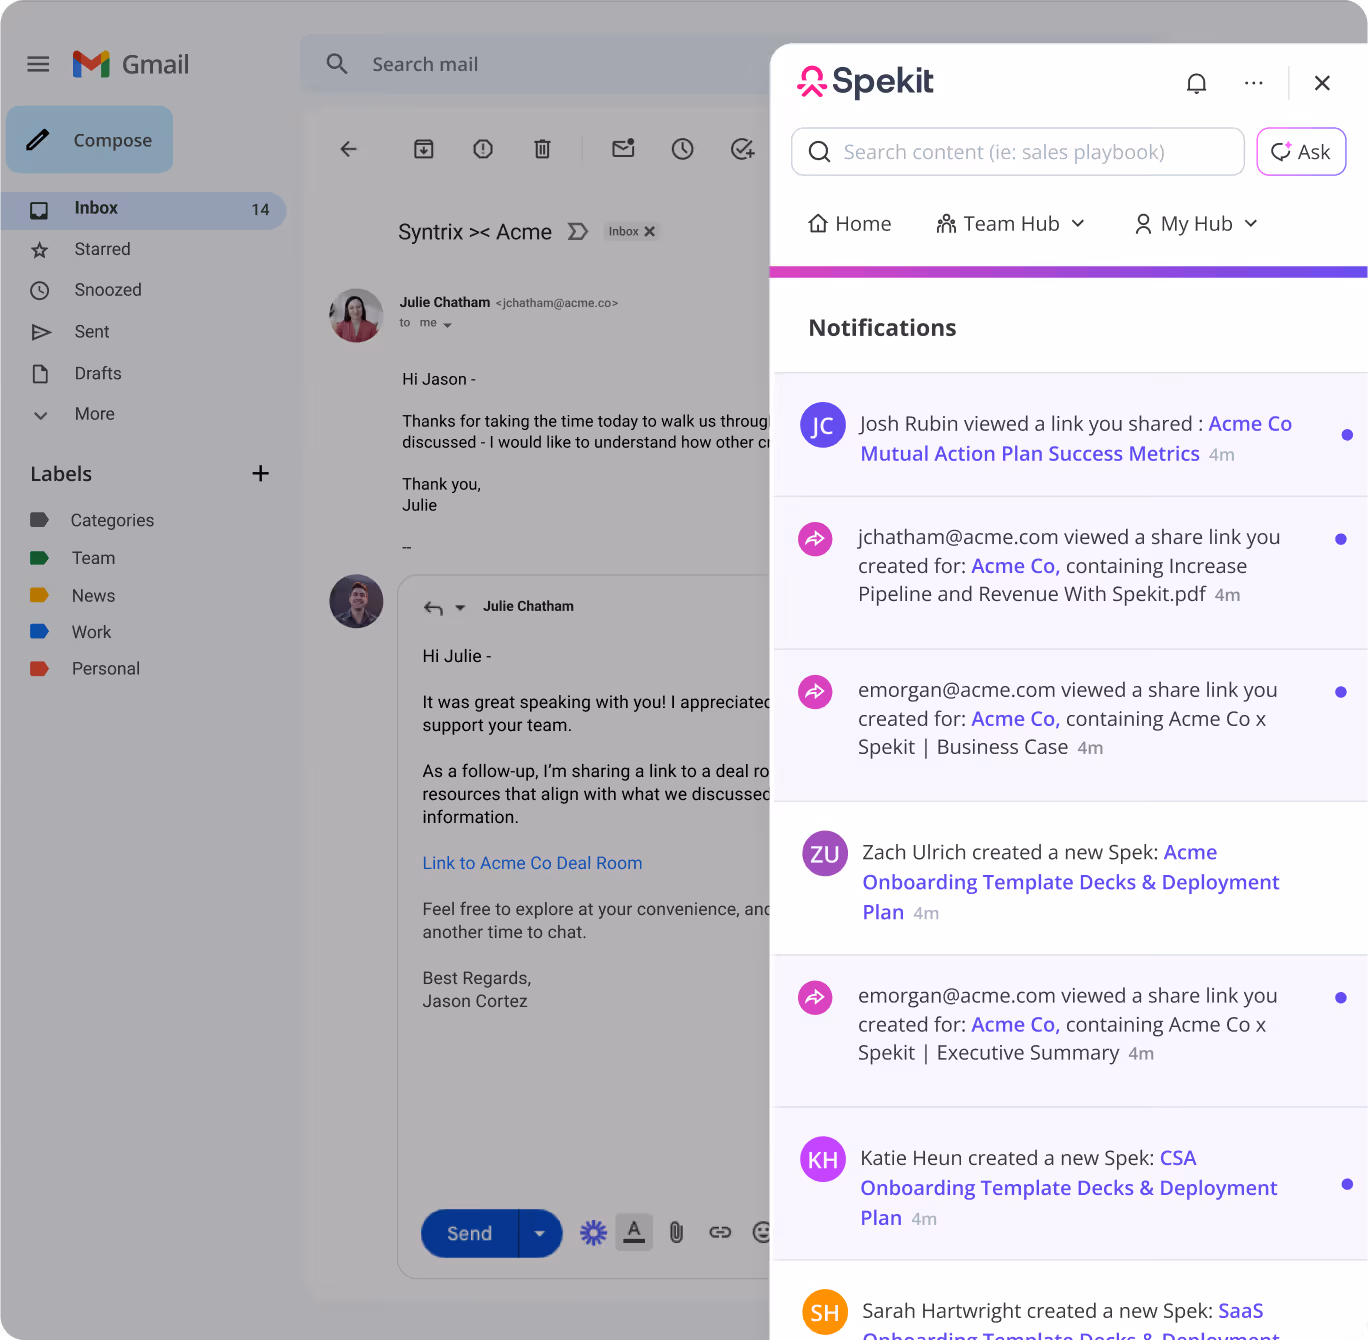Go back to inbox with back arrow
Screen dimensions: 1368x1340
[348, 149]
